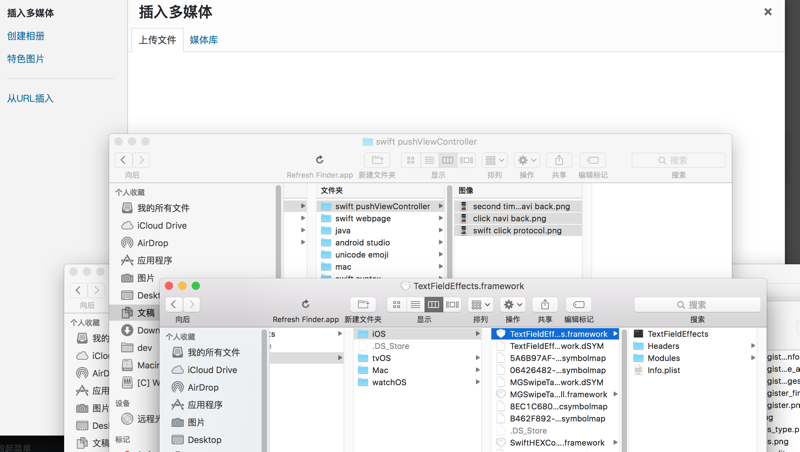Switch front Finder window to cover flow view
800x452 pixels.
coord(452,305)
